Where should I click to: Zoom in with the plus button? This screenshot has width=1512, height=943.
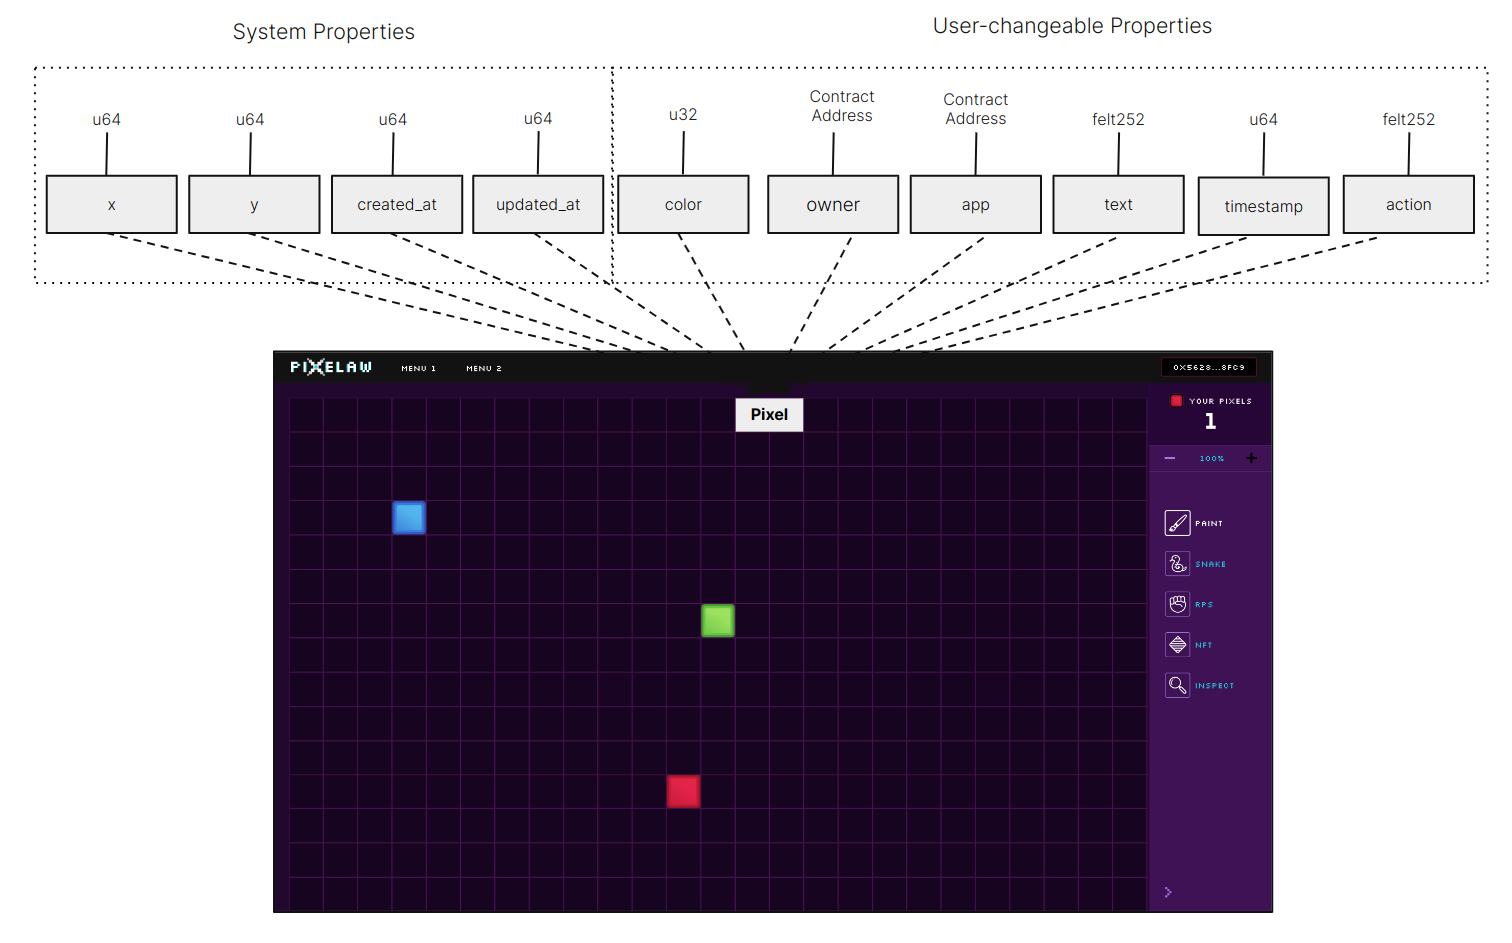tap(1251, 458)
